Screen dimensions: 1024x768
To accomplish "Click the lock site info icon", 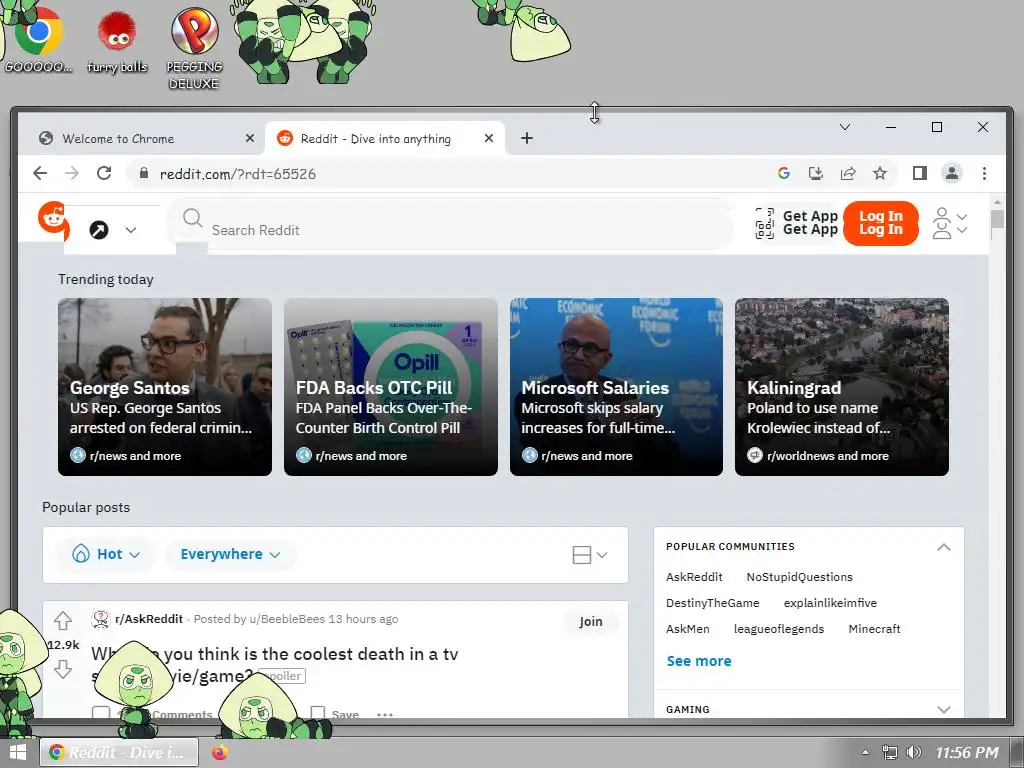I will click(x=144, y=174).
